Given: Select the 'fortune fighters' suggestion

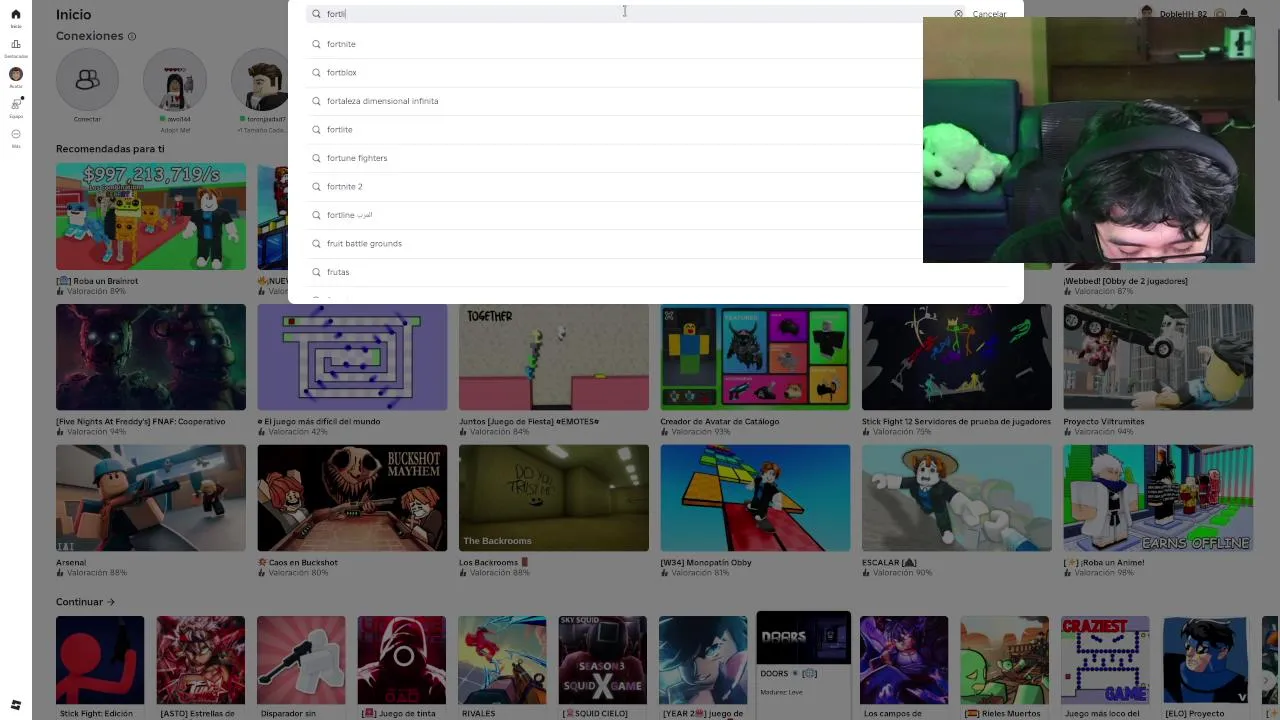Looking at the screenshot, I should 656,158.
